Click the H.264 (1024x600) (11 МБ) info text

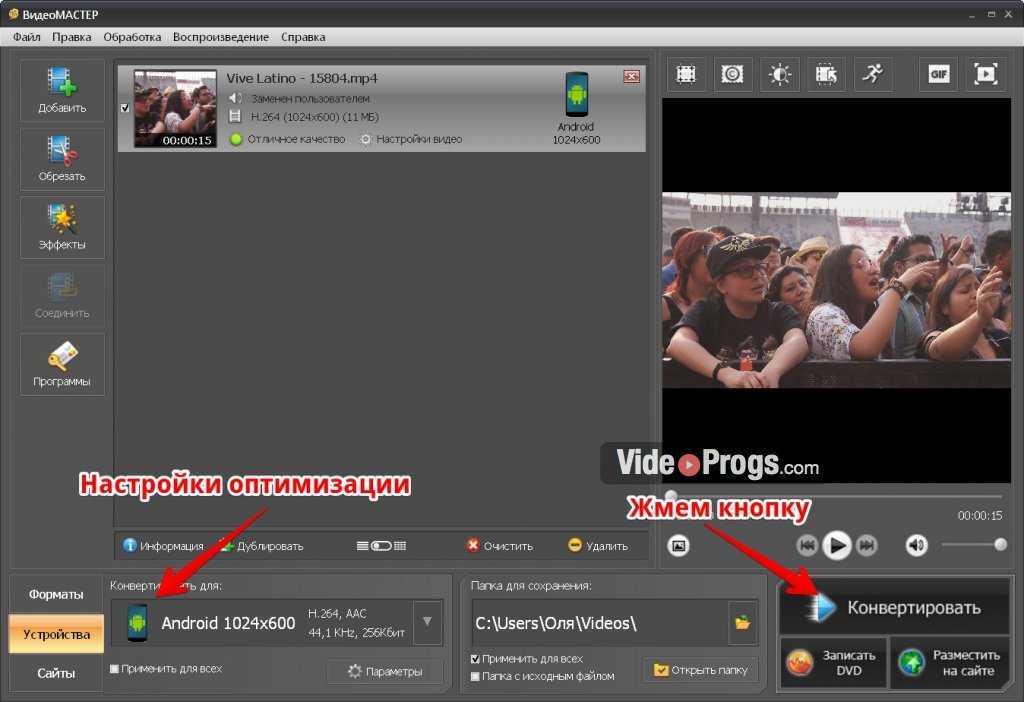pos(314,117)
